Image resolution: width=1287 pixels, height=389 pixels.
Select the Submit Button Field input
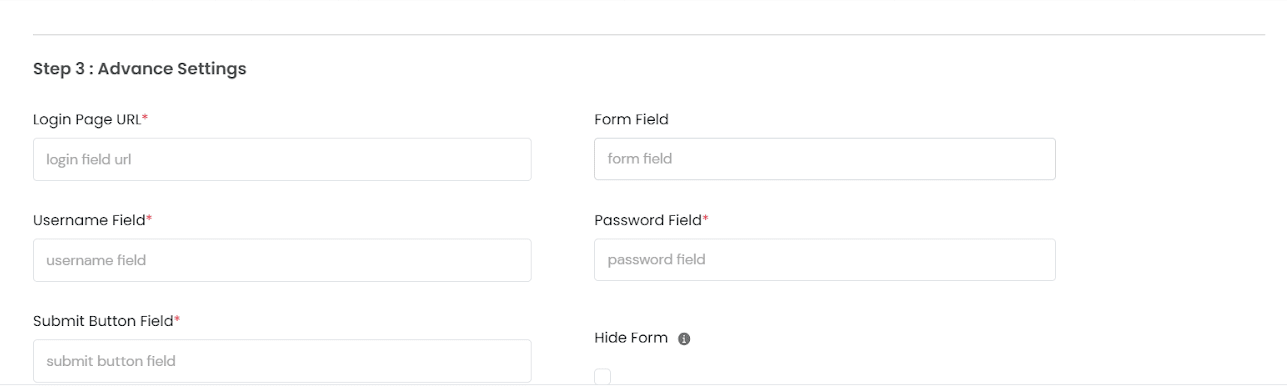[282, 361]
